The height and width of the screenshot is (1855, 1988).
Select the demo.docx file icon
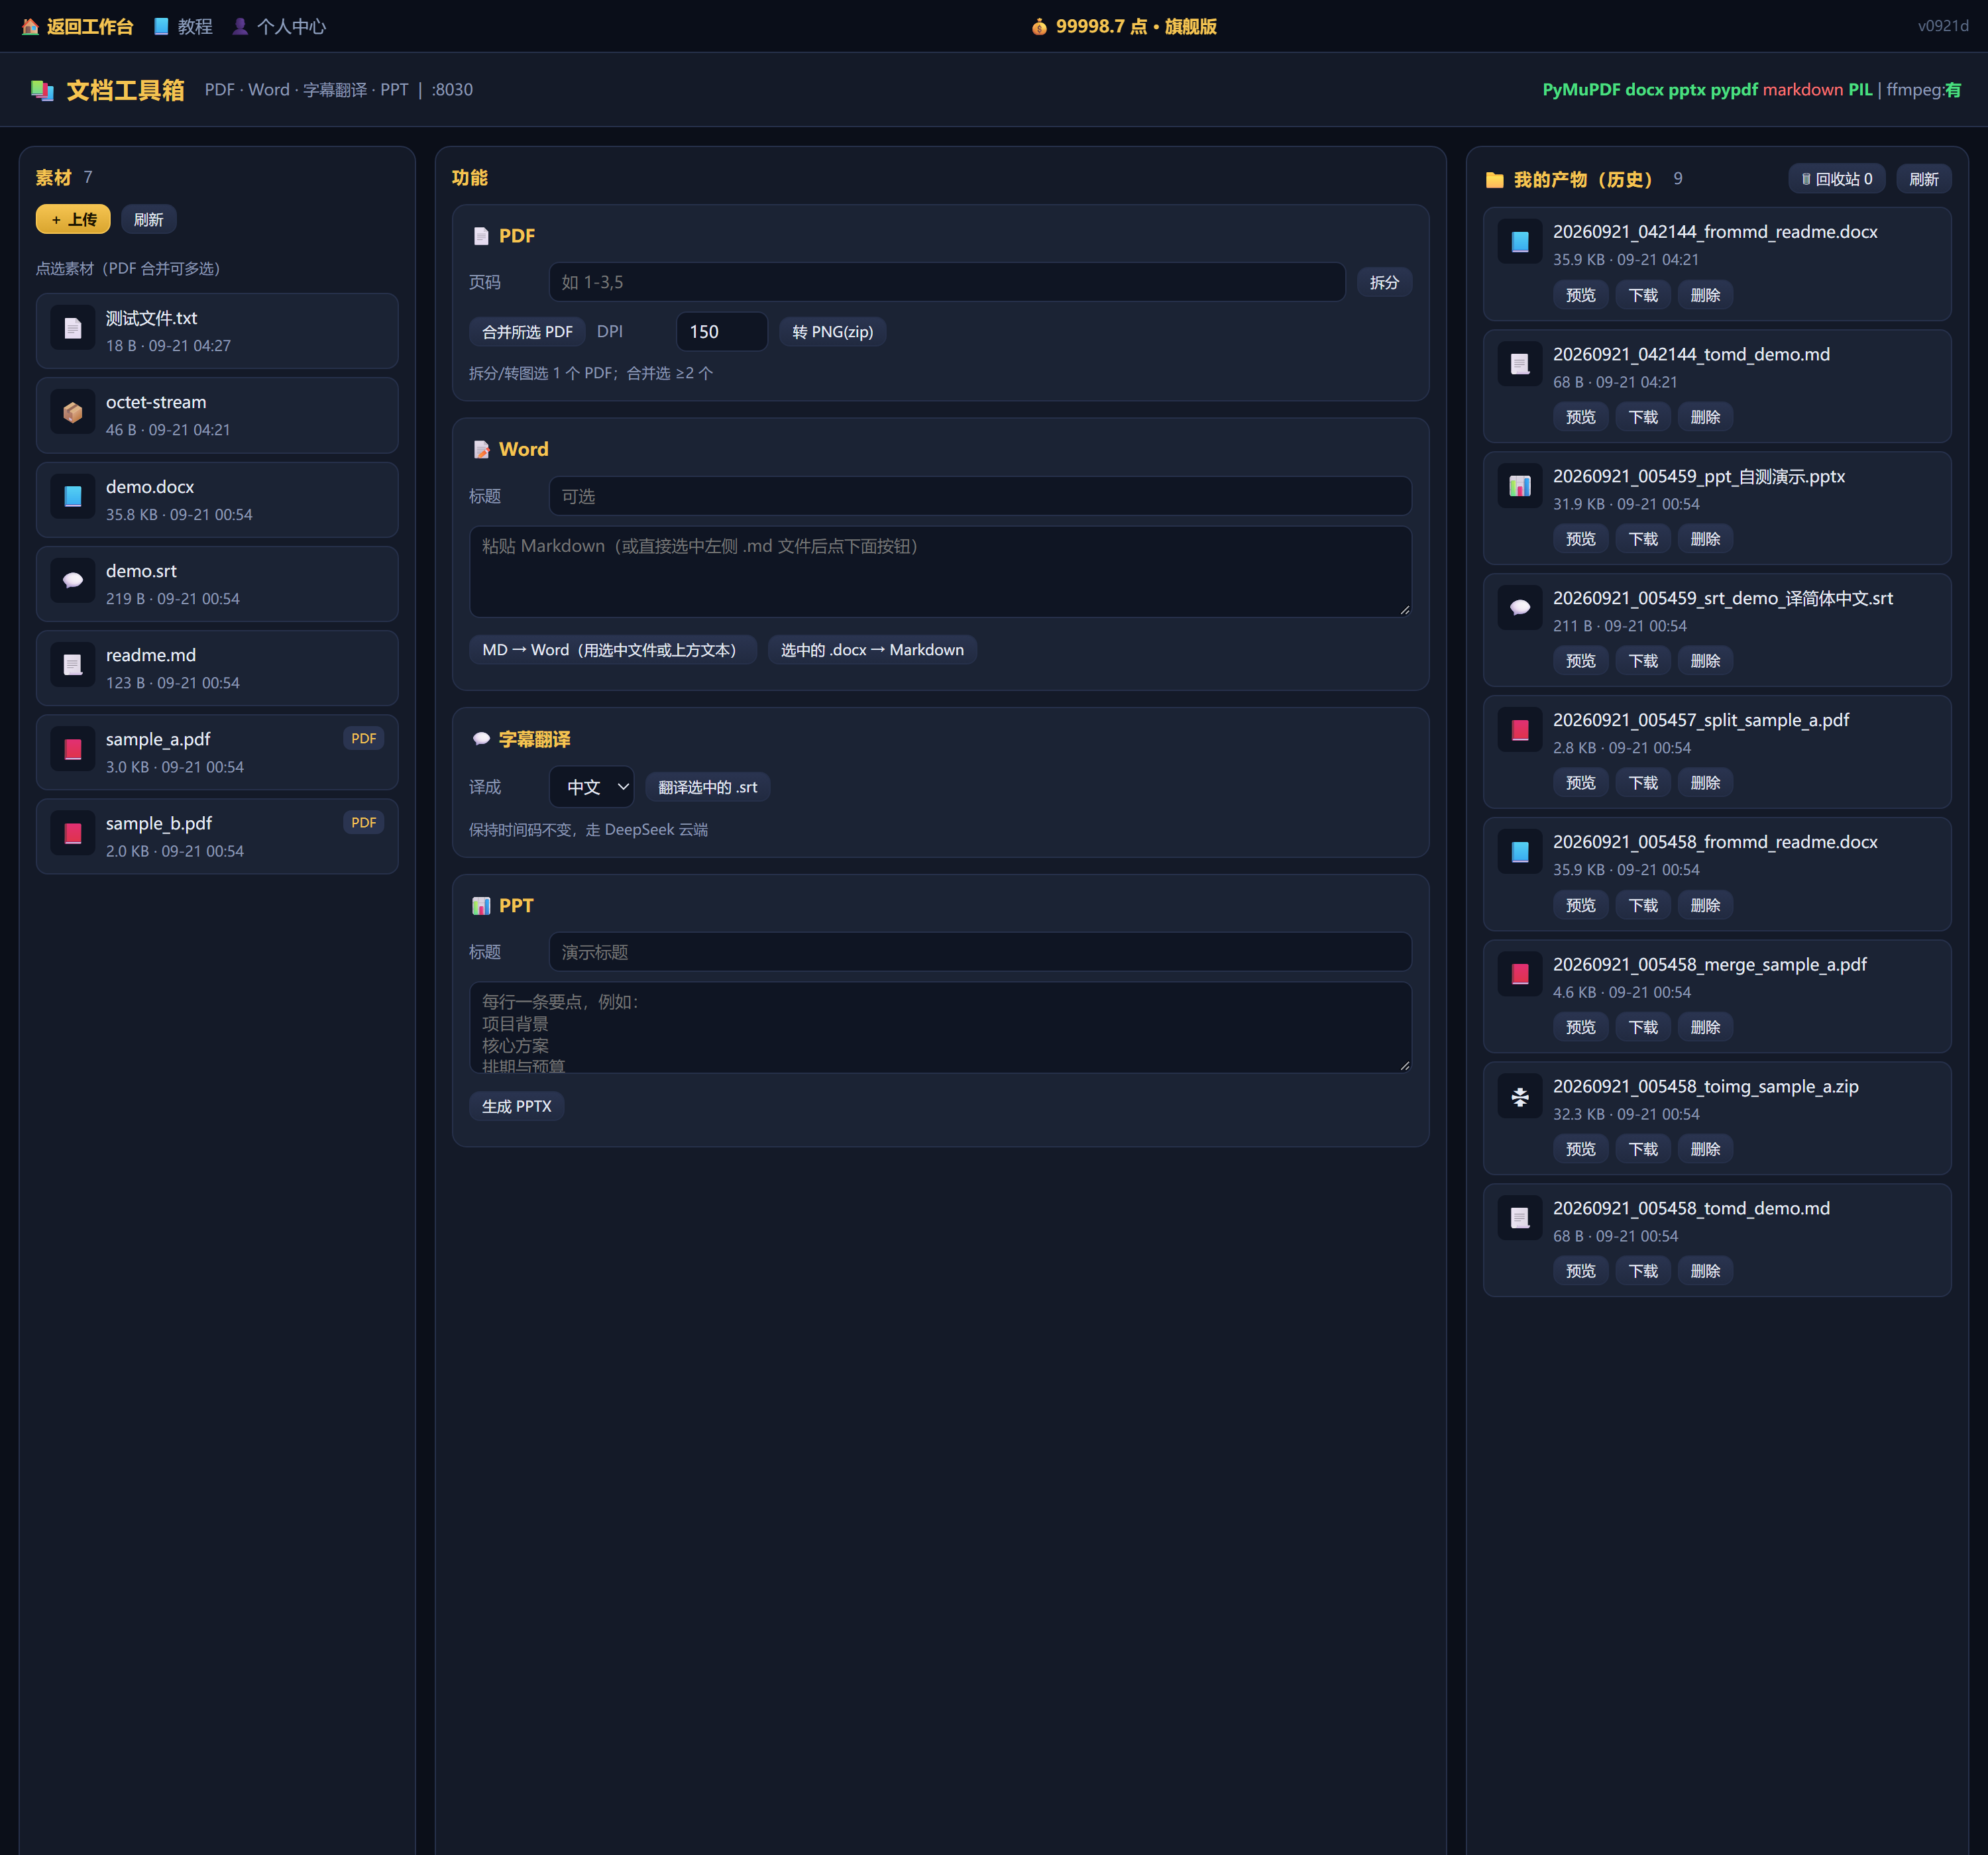[x=73, y=497]
